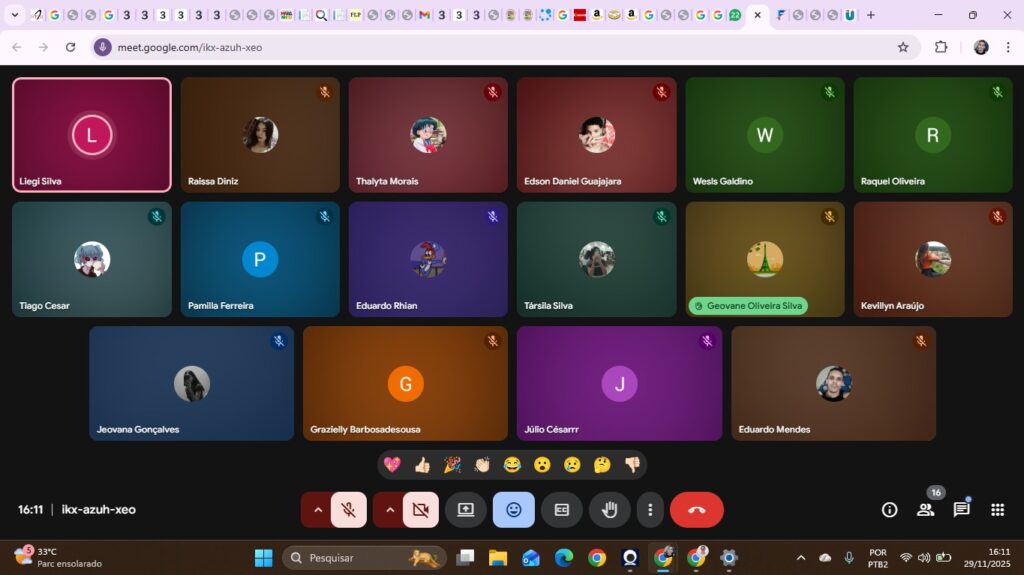Expand audio settings arrow beside microphone
This screenshot has height=575, width=1024.
click(x=318, y=510)
